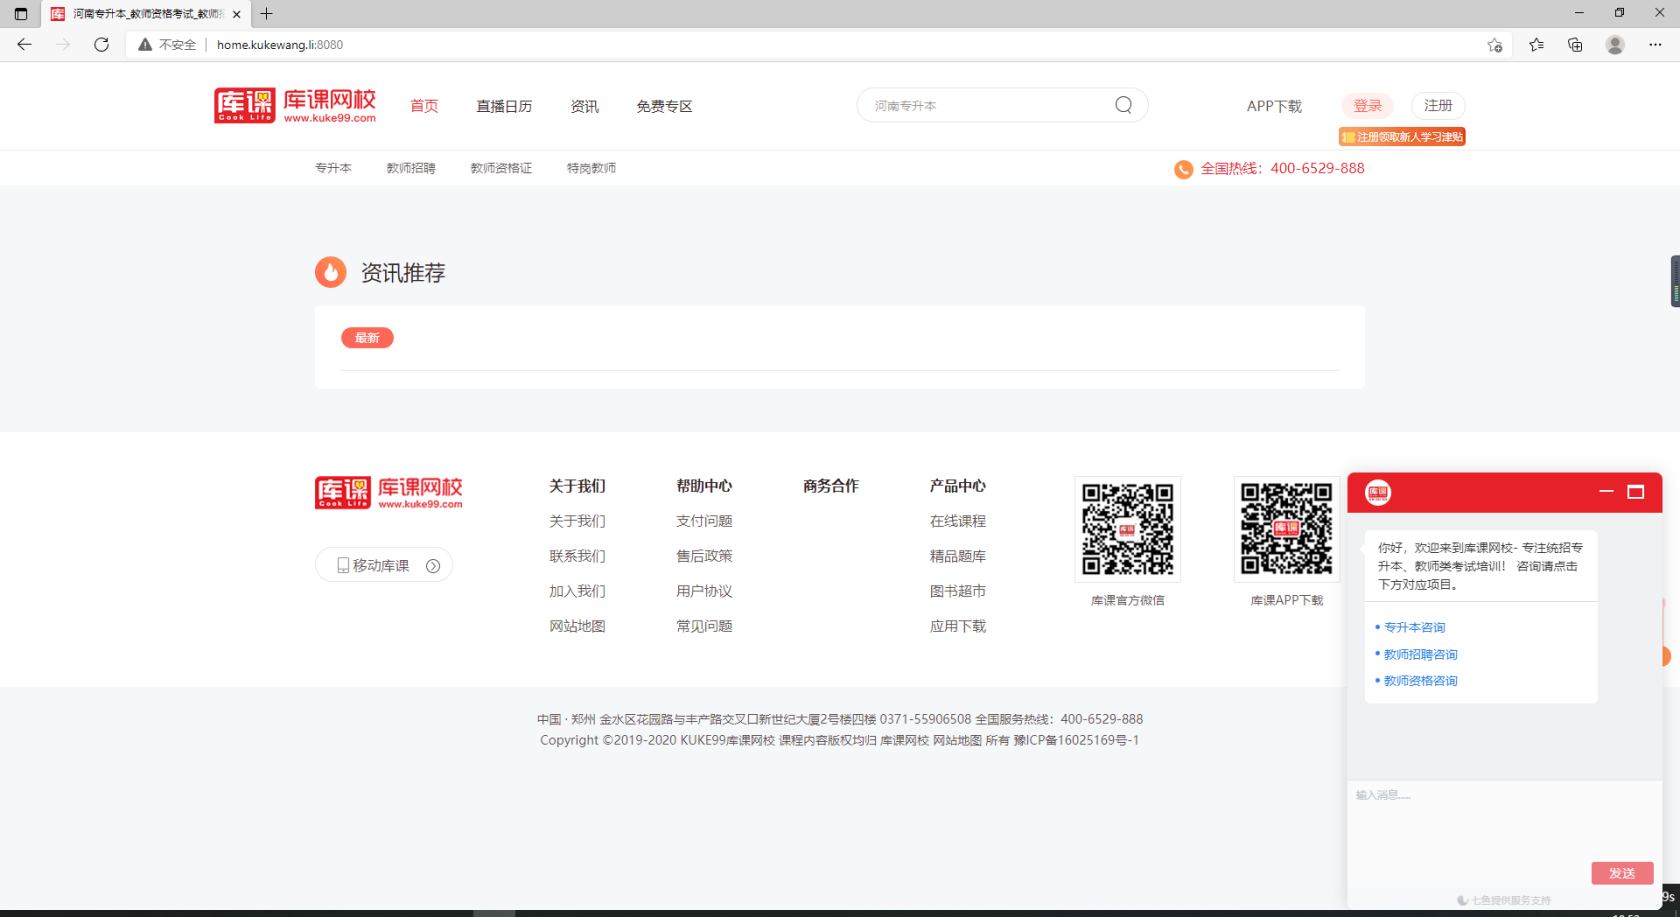The image size is (1680, 917).
Task: Open footer link 网站地图
Action: coord(577,626)
